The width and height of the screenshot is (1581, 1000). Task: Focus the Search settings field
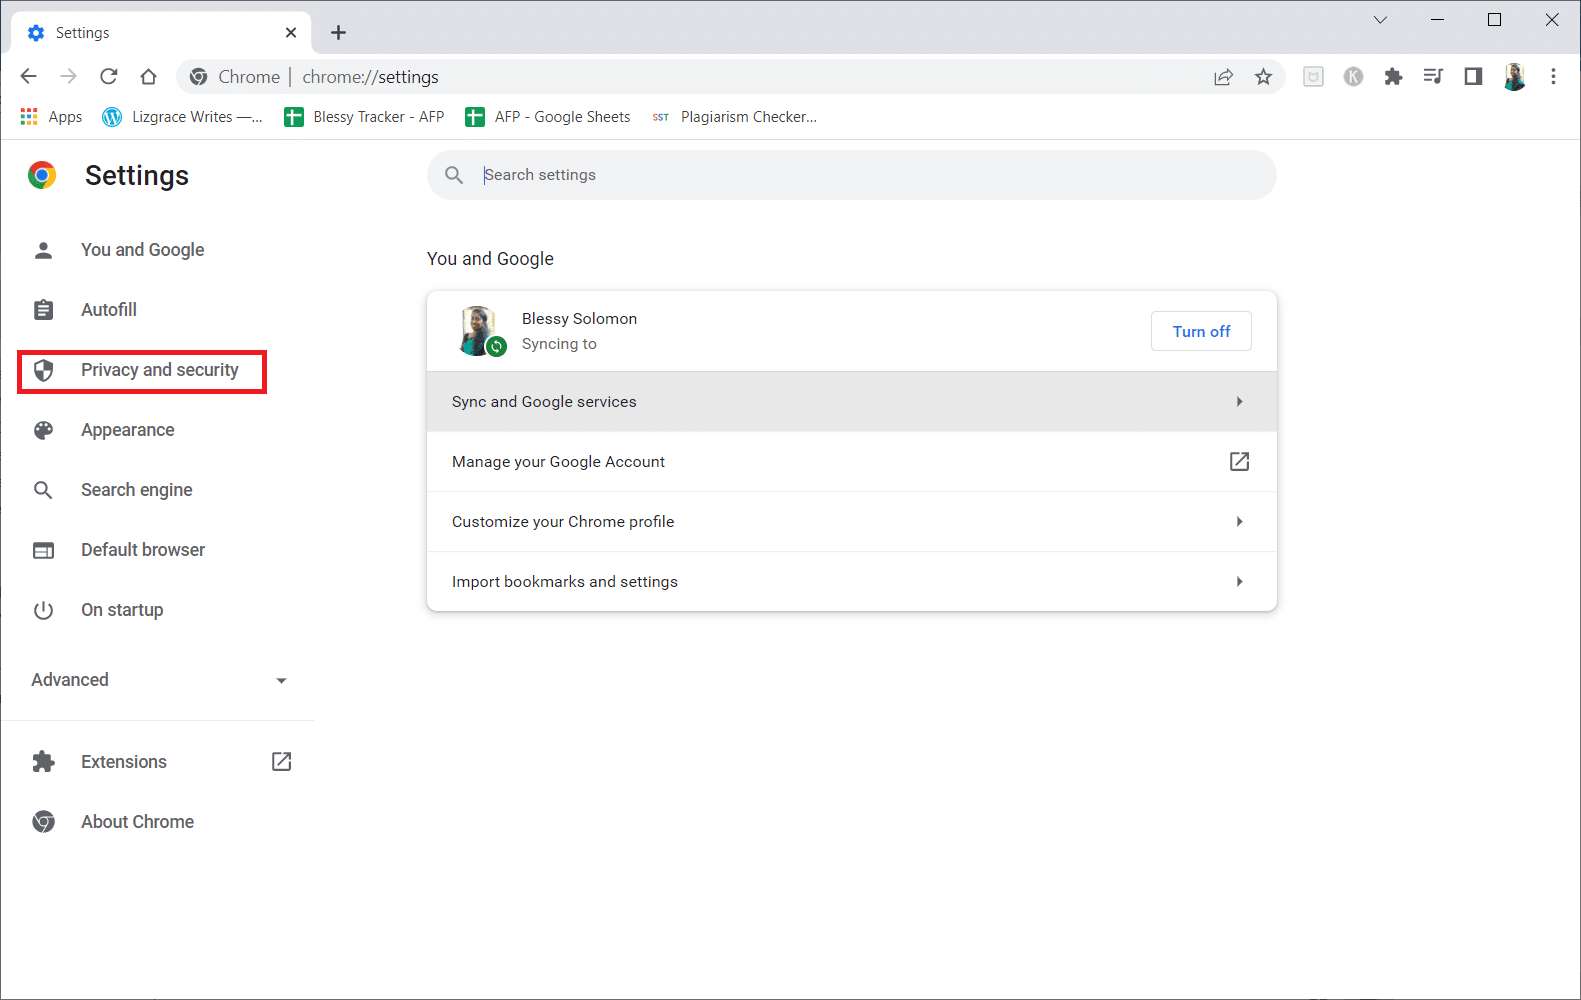click(x=852, y=175)
